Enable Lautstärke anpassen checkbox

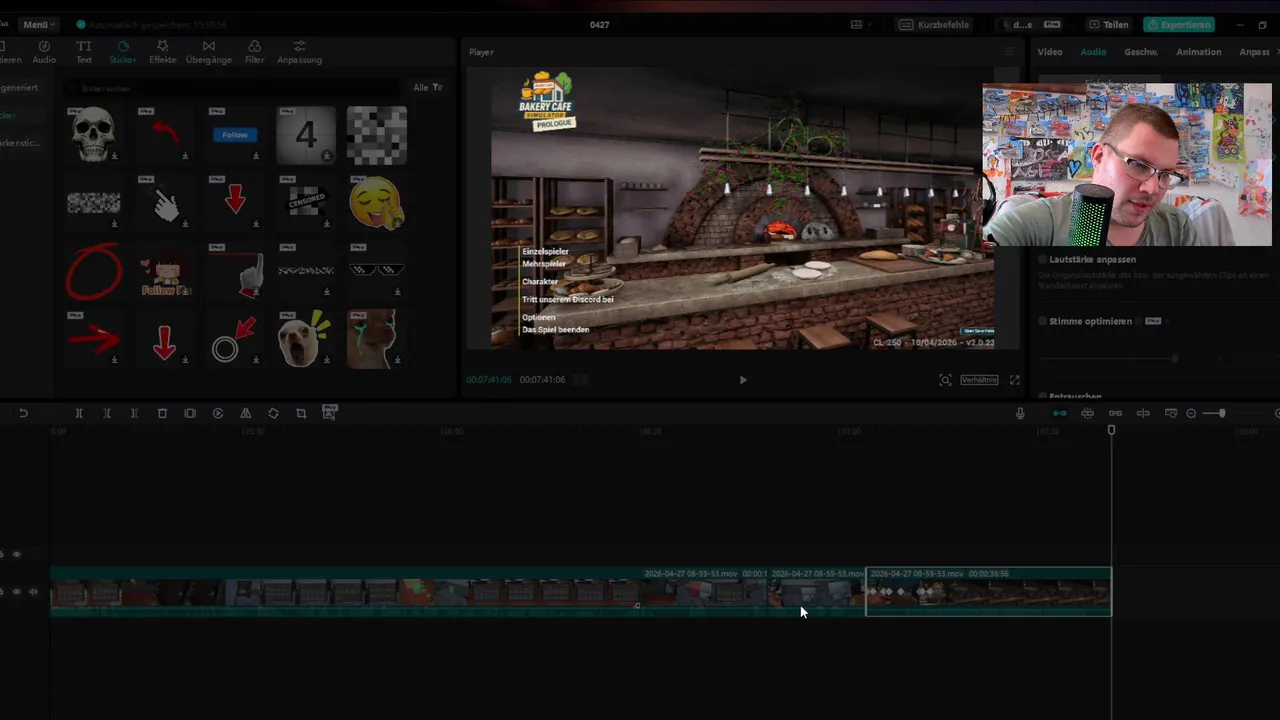1042,260
